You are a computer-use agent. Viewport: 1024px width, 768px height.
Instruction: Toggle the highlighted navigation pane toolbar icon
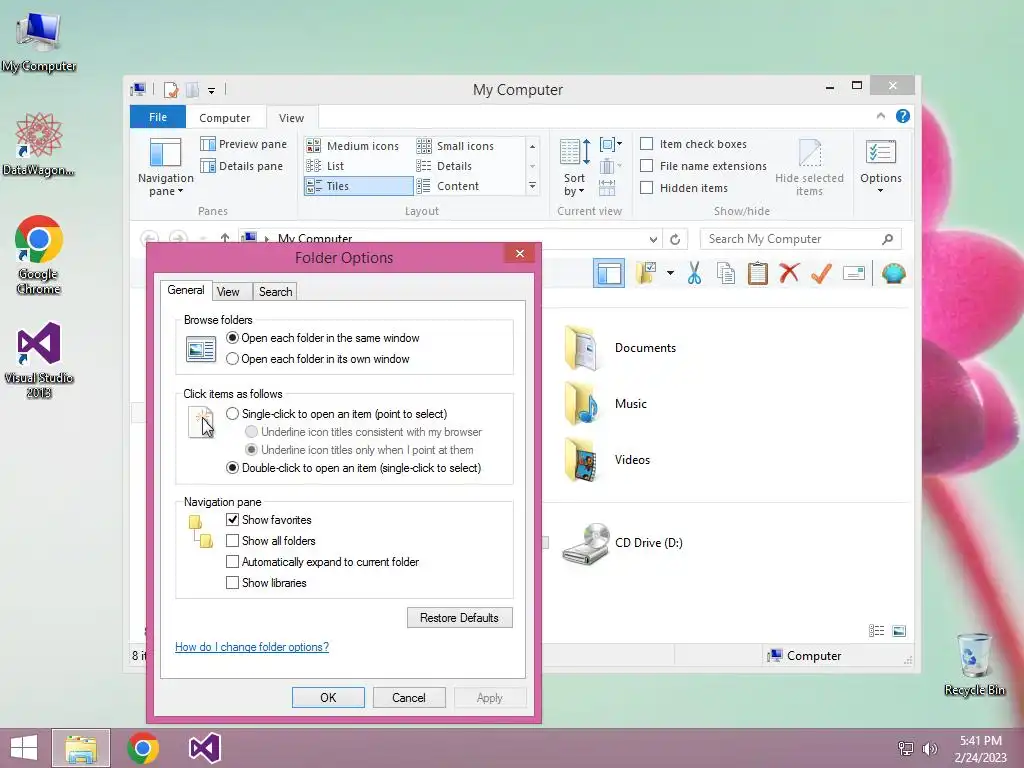coord(609,274)
